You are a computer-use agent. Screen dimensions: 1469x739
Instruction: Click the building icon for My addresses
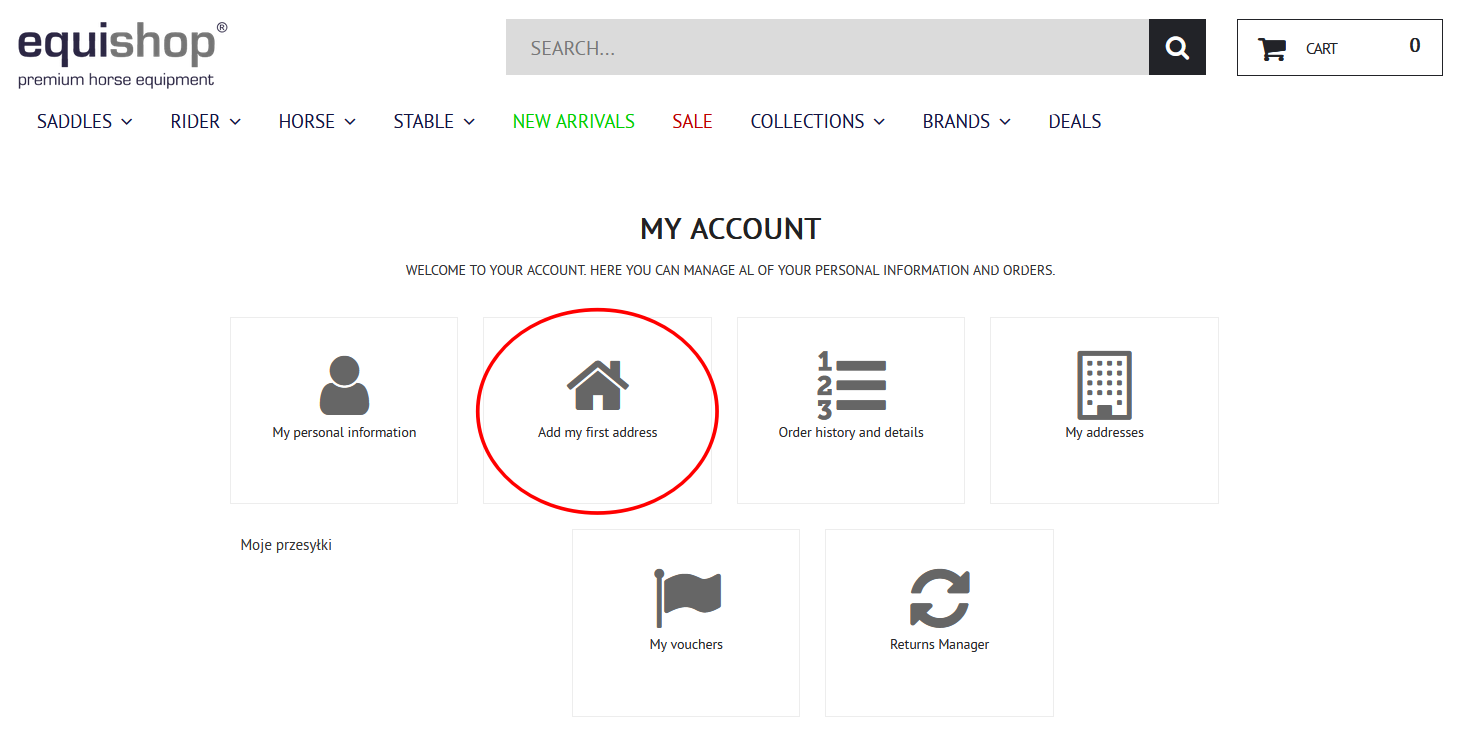pos(1104,385)
